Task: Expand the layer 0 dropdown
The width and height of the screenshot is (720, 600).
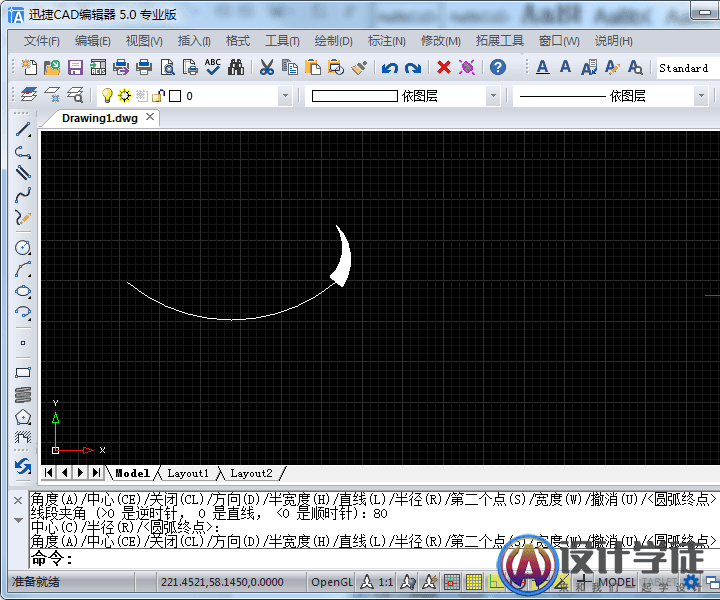Action: tap(285, 96)
